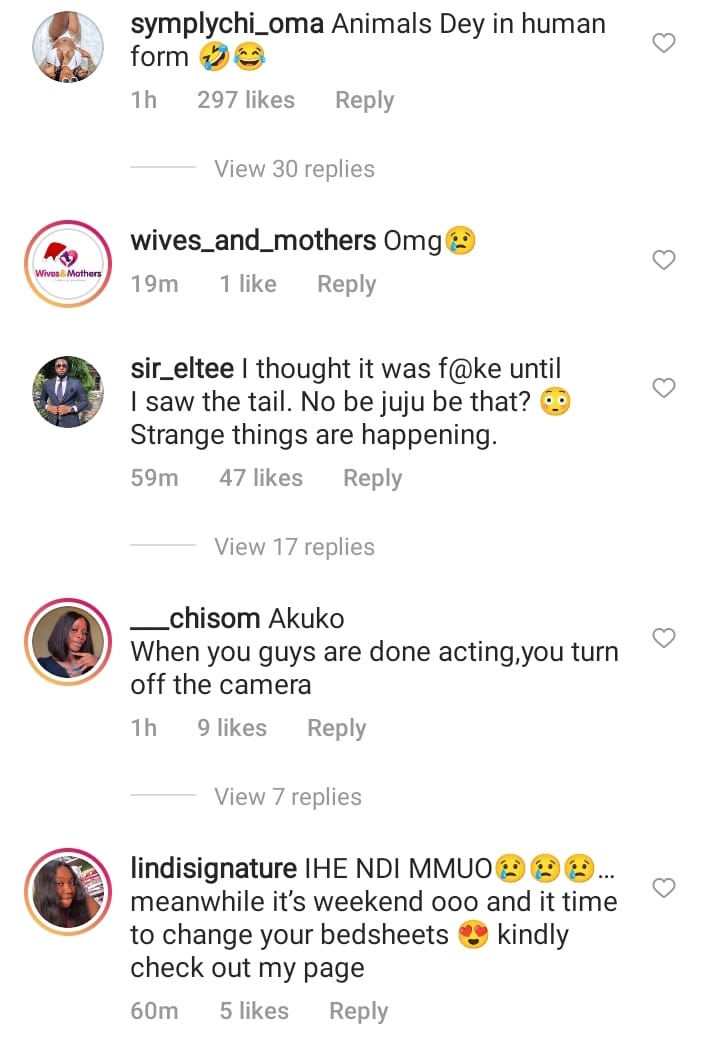Expand View 30 replies
This screenshot has width=720, height=1056.
294,169
